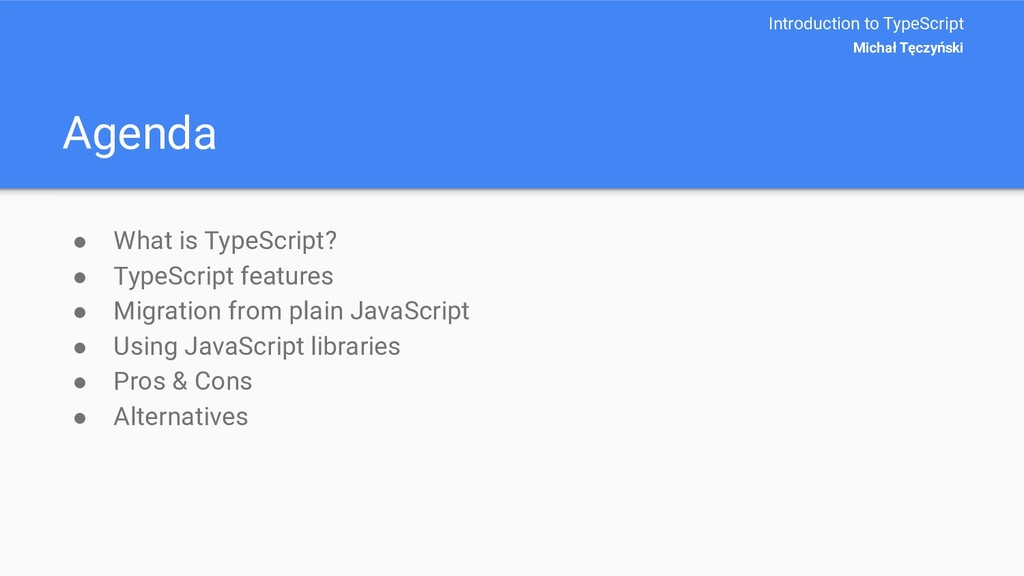Image resolution: width=1024 pixels, height=576 pixels.
Task: Select the bullet dot next to "Alternatives"
Action: click(x=80, y=419)
